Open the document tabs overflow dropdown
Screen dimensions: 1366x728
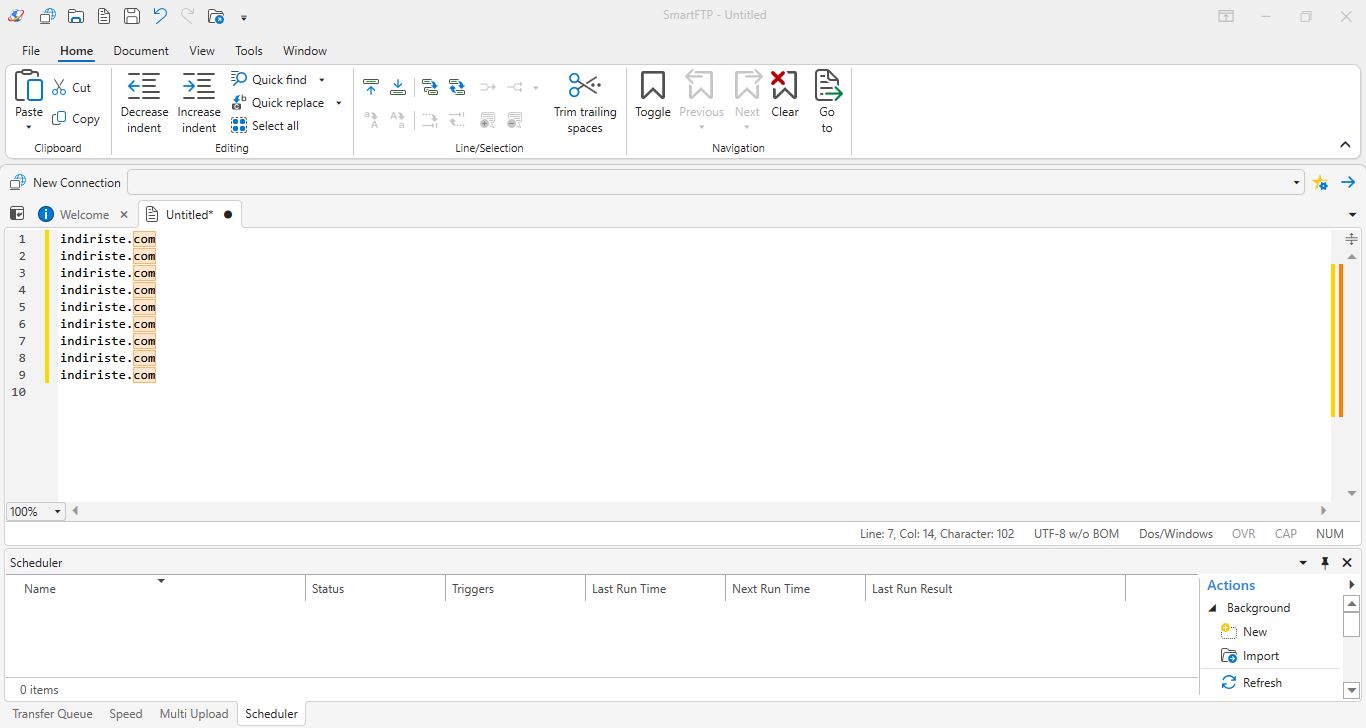1352,215
